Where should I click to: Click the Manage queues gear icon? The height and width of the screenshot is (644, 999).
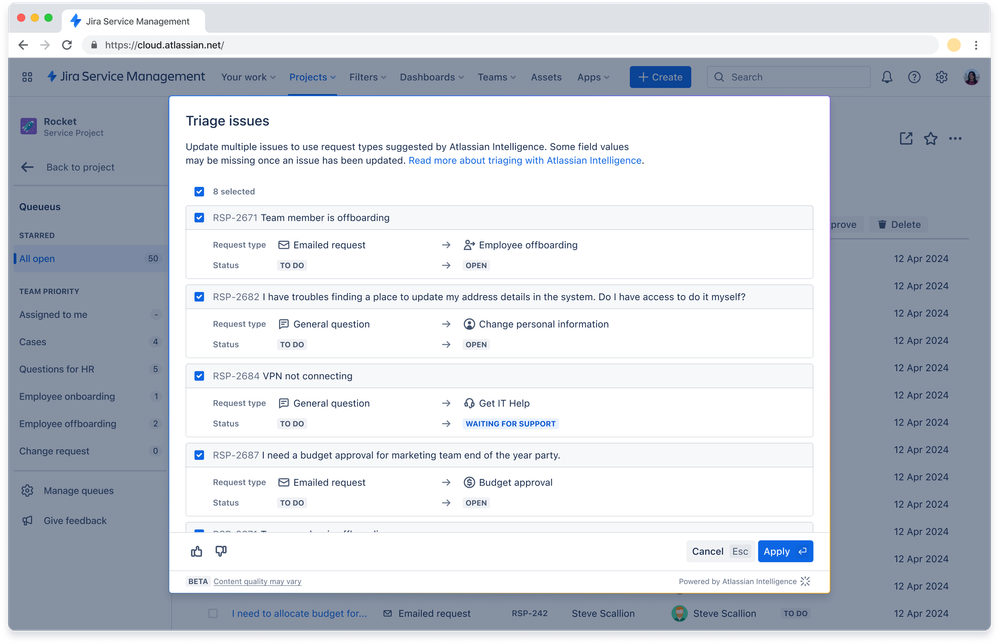27,490
